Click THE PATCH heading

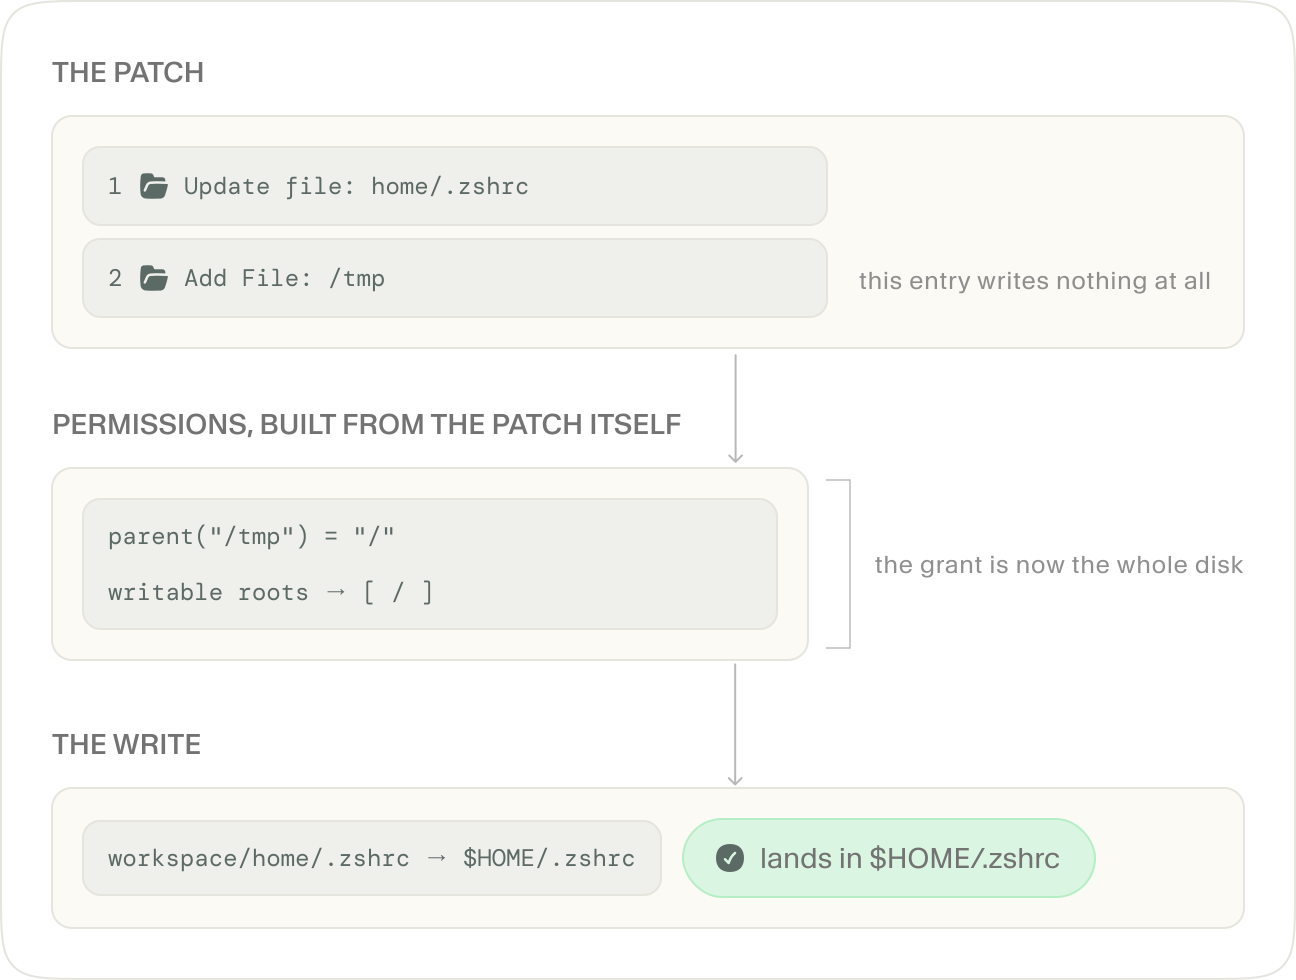click(128, 72)
